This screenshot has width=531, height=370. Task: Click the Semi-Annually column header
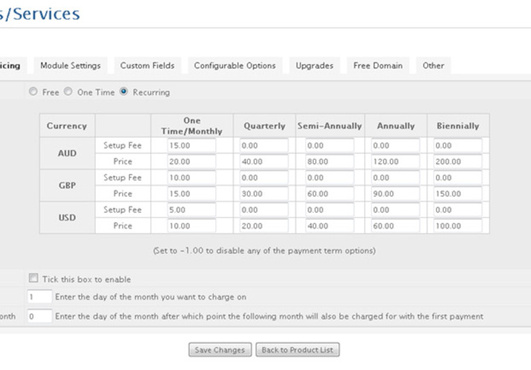(330, 126)
